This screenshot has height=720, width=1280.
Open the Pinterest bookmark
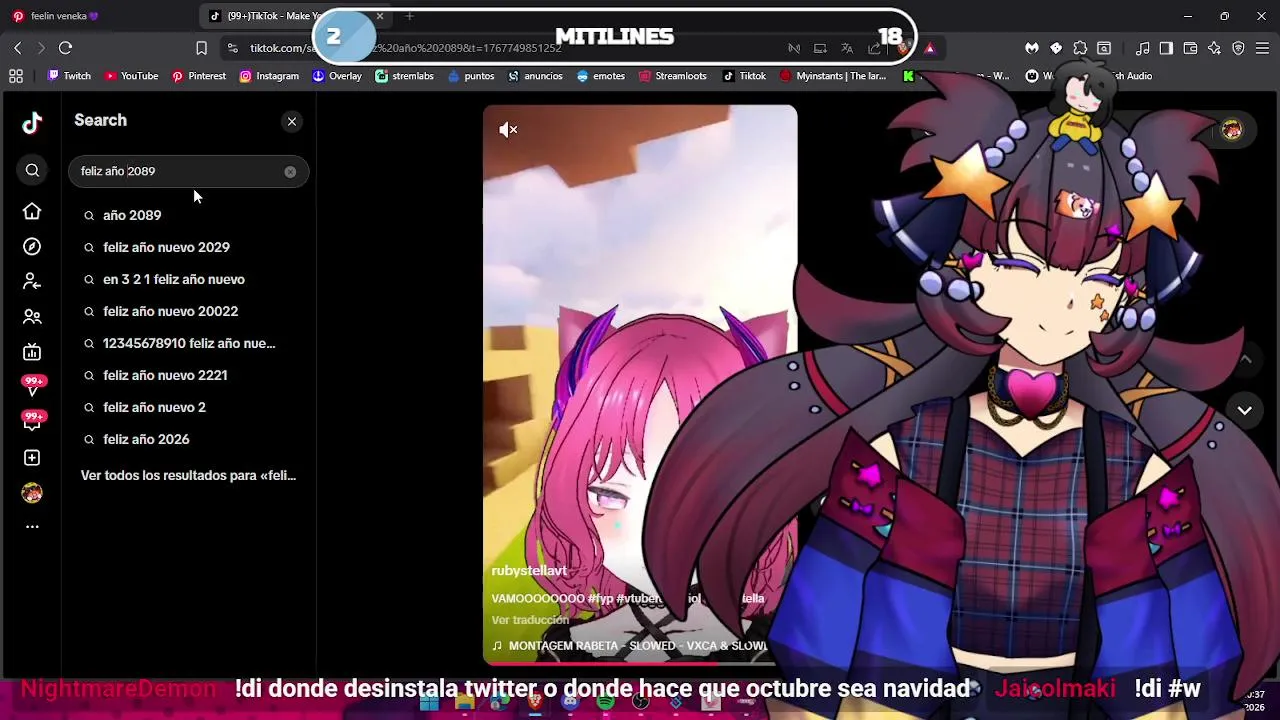tap(198, 76)
